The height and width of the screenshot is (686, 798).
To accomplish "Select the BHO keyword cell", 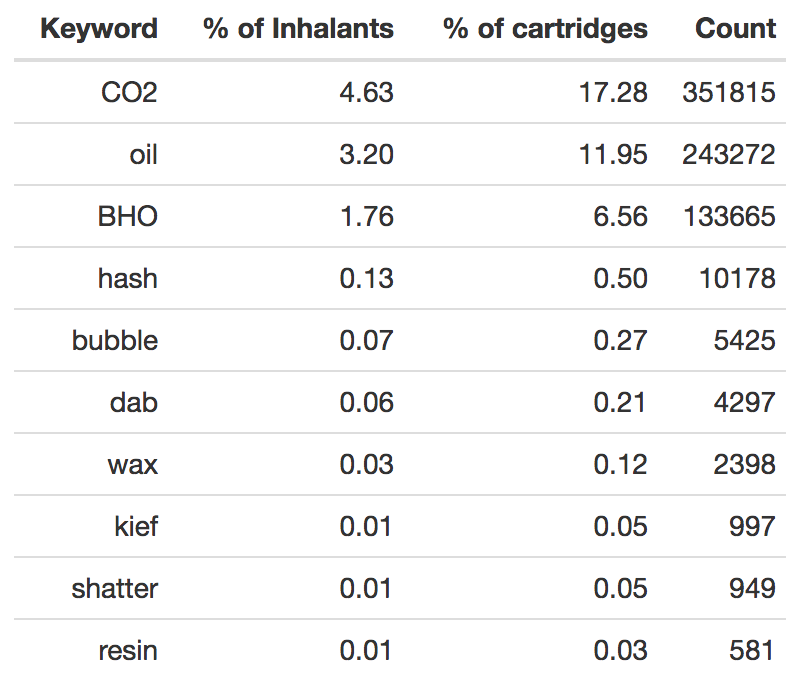I will pyautogui.click(x=128, y=217).
